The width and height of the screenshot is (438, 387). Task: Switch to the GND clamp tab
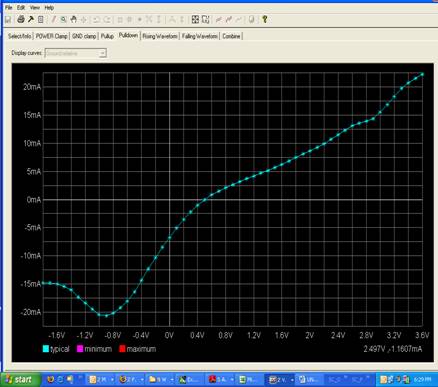pyautogui.click(x=84, y=36)
